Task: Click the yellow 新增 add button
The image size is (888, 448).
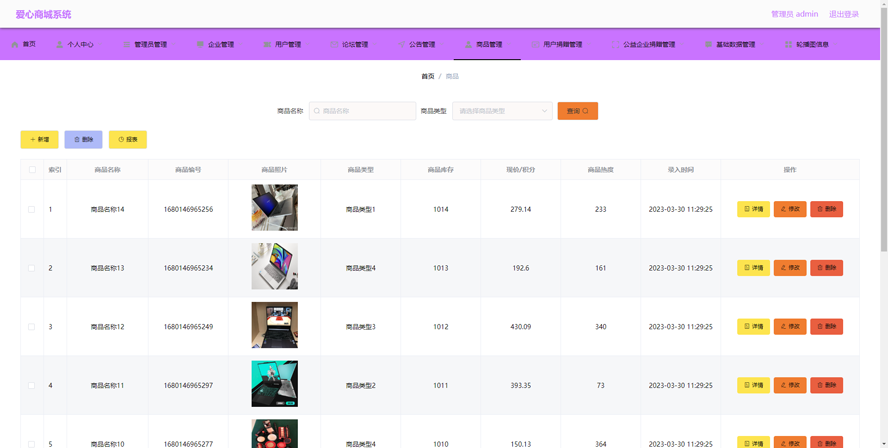Action: click(40, 139)
